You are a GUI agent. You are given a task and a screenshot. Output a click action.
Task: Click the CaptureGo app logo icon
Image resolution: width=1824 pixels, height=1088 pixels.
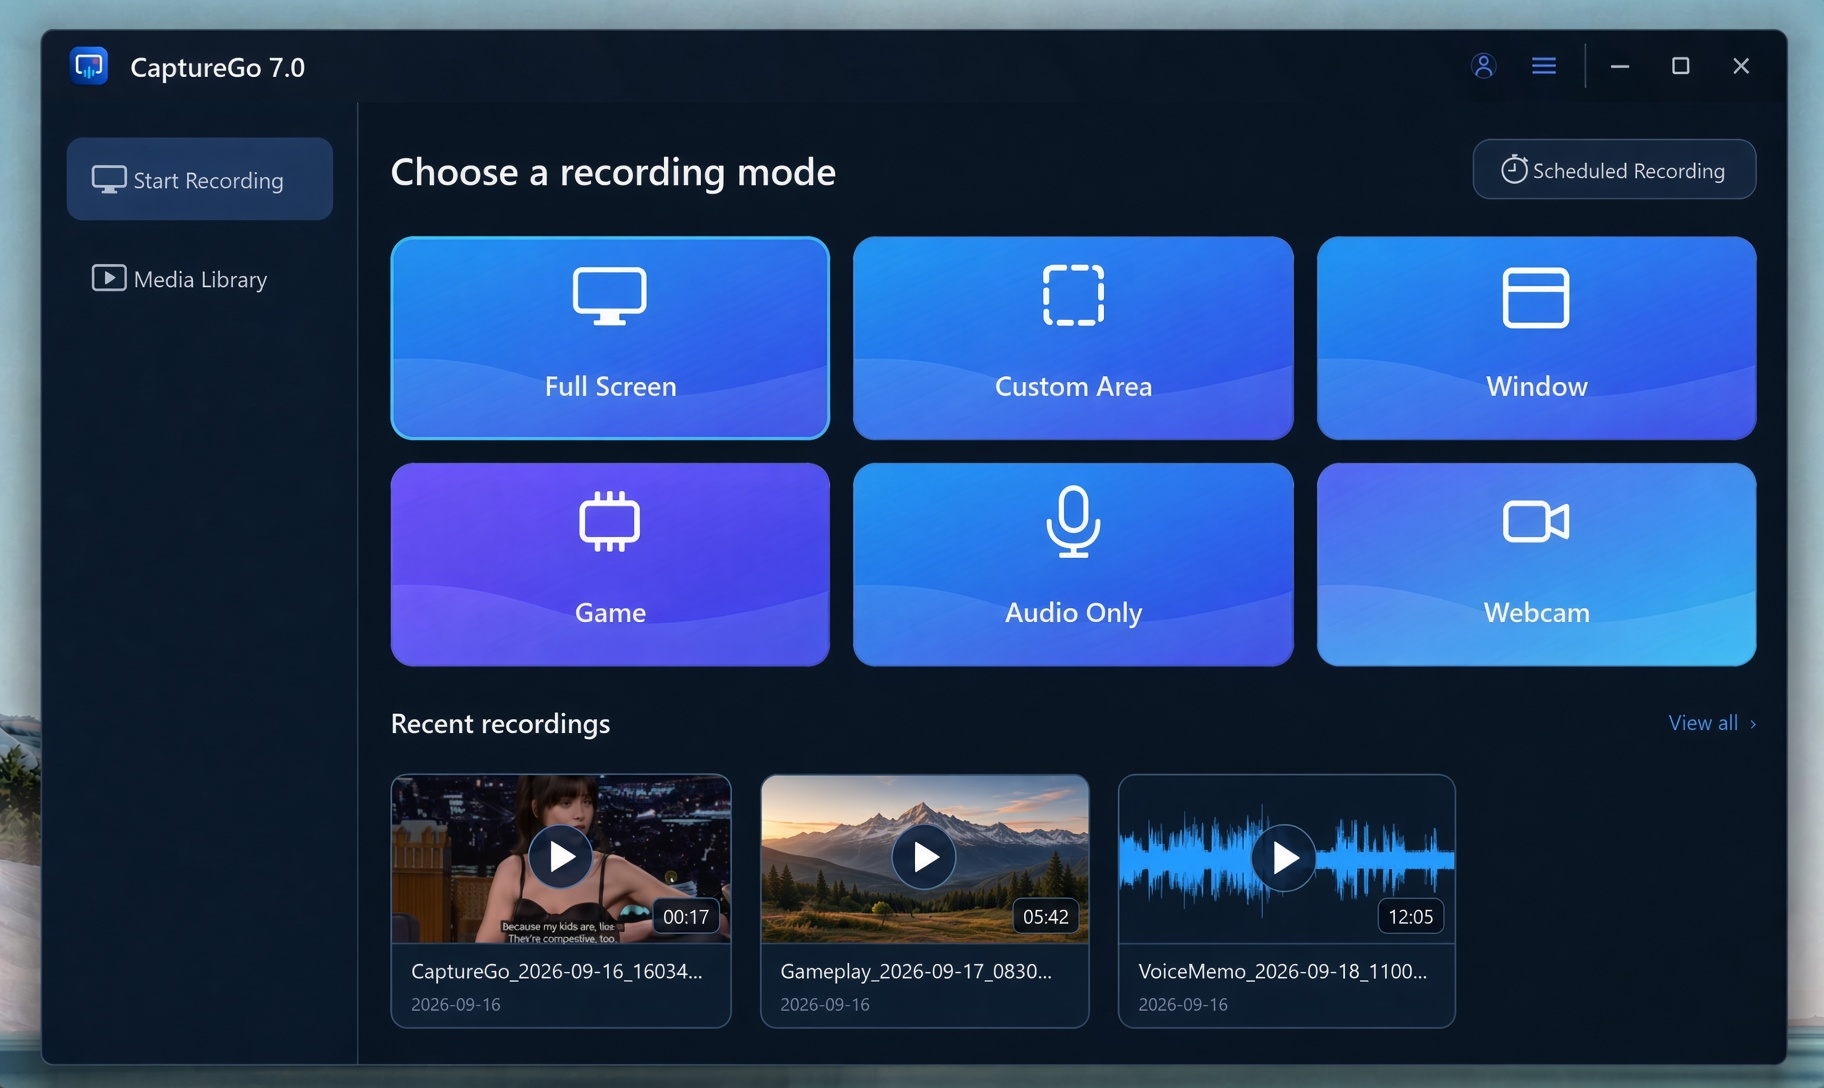point(89,66)
